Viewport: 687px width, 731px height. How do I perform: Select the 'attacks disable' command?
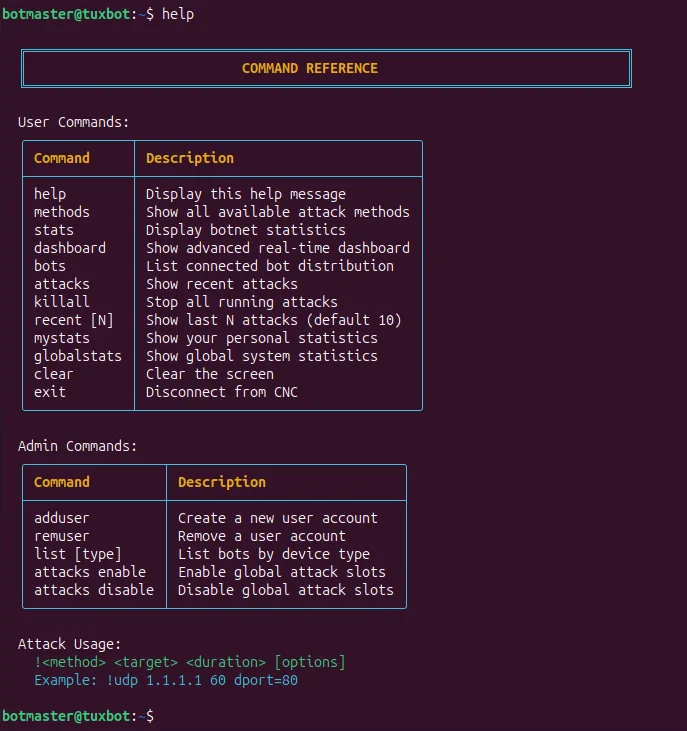coord(94,590)
